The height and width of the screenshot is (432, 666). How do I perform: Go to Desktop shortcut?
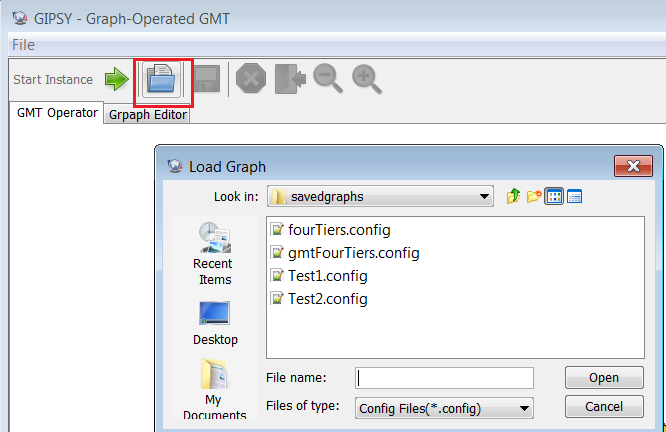[215, 323]
